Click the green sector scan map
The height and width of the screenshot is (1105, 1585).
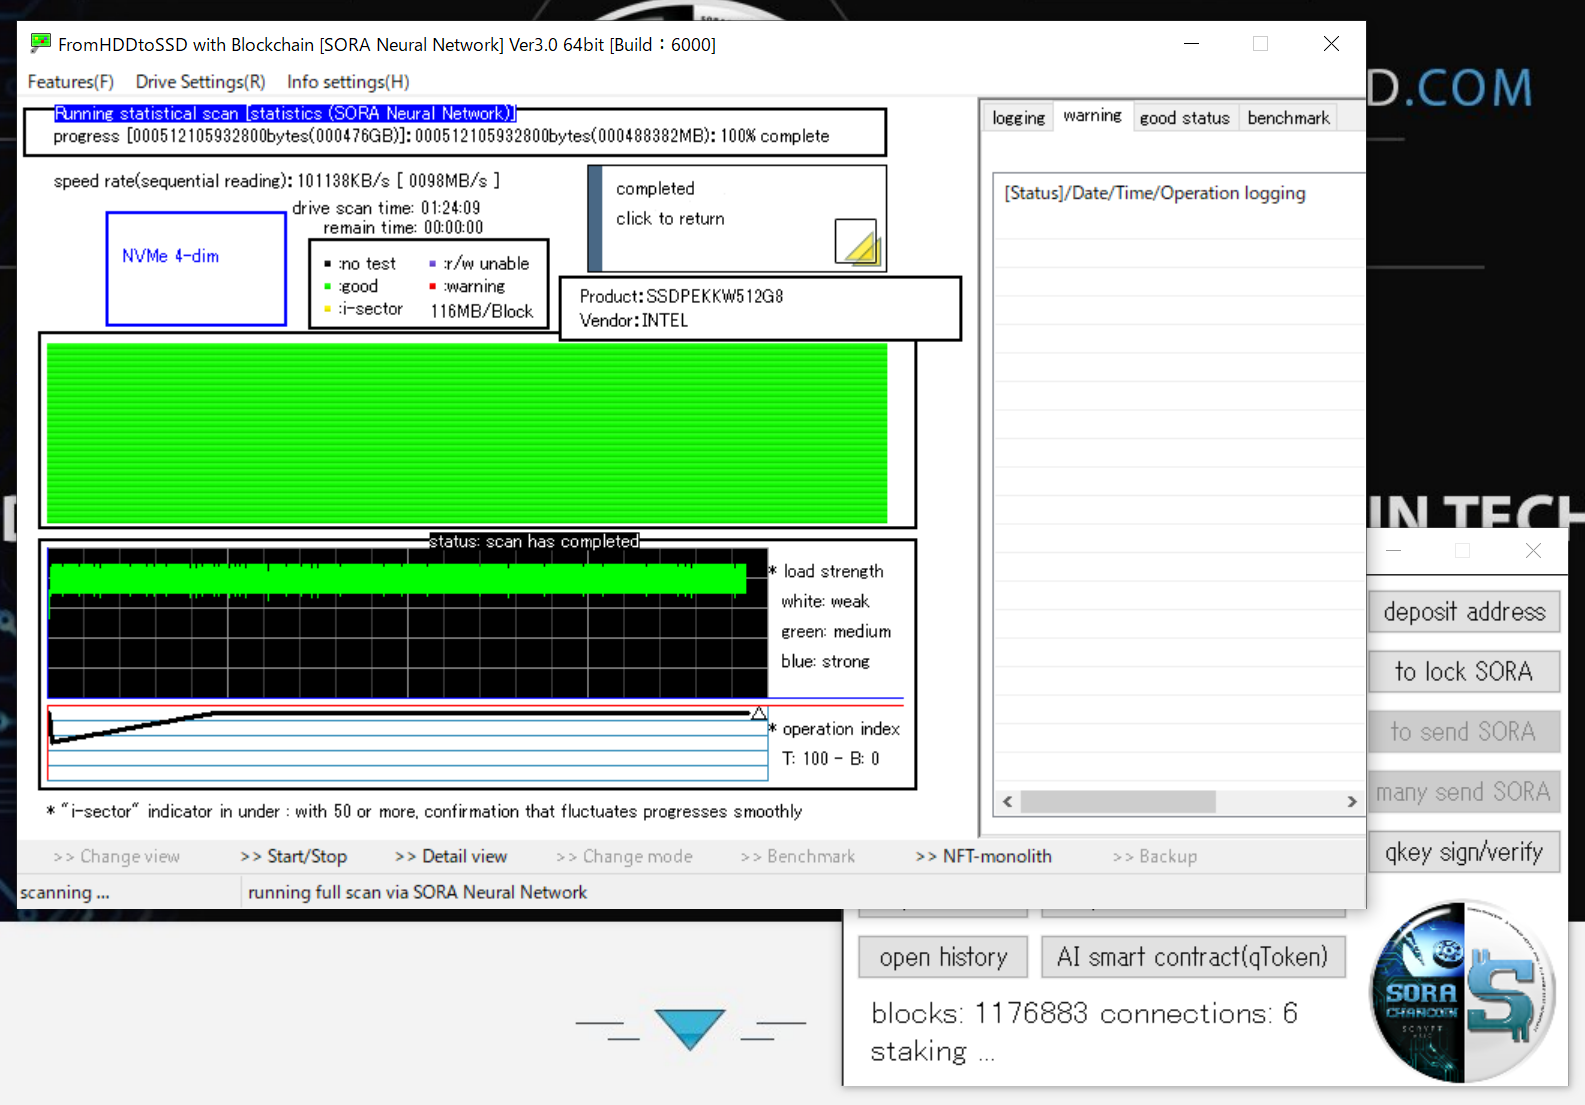467,434
